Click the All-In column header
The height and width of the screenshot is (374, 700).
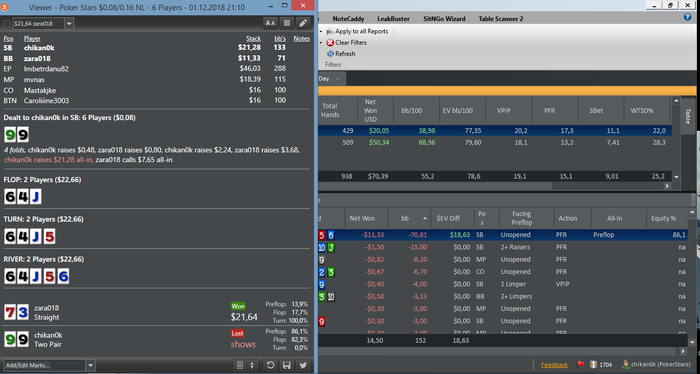pyautogui.click(x=614, y=218)
